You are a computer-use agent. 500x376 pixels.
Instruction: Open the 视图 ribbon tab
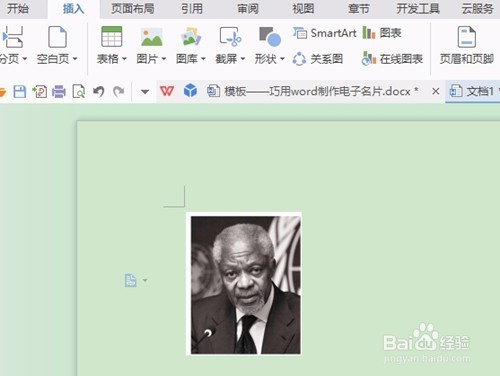tap(303, 9)
